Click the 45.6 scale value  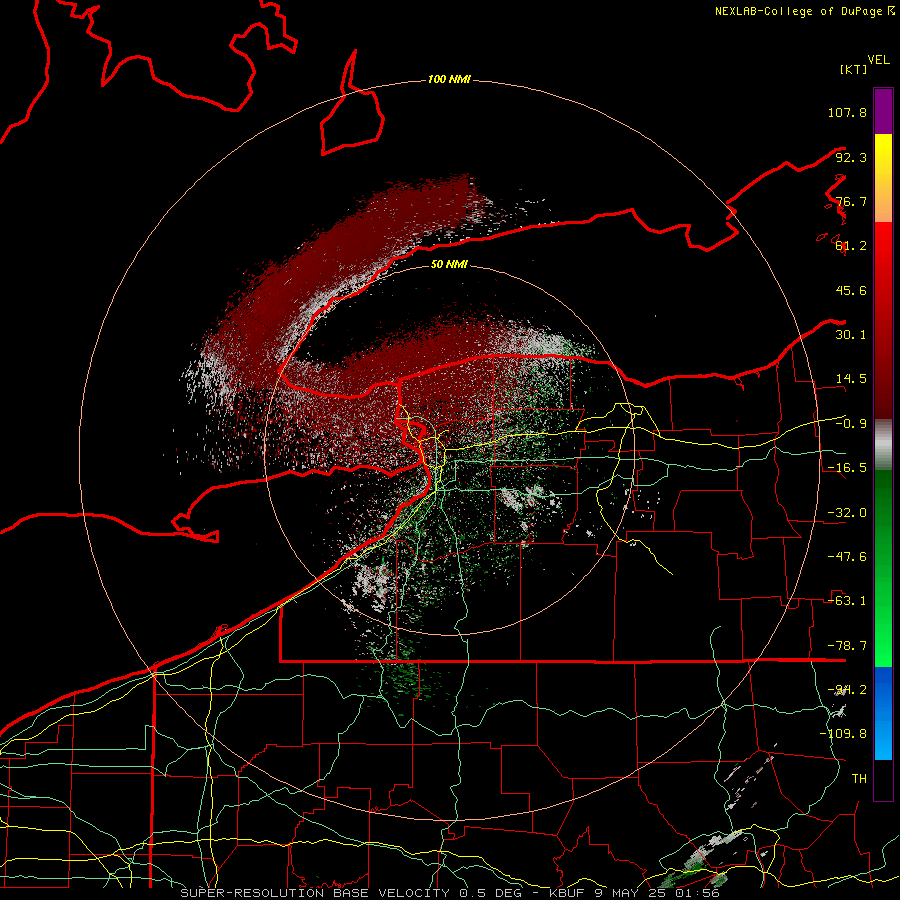pyautogui.click(x=851, y=290)
